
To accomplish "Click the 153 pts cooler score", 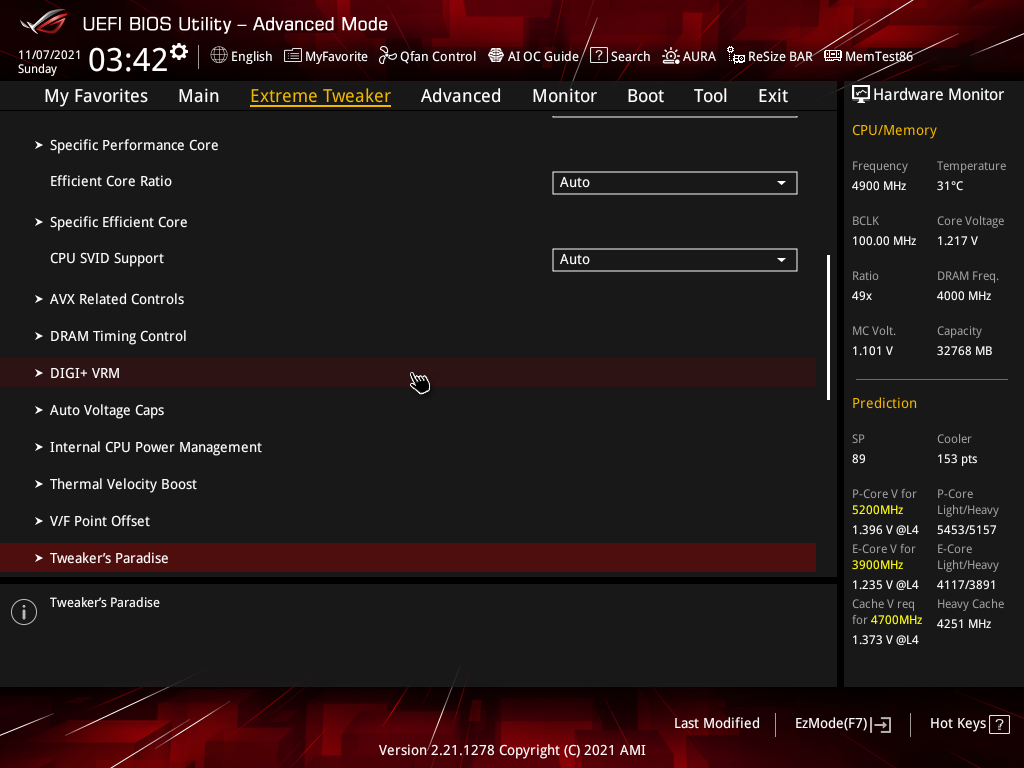I will pos(957,459).
